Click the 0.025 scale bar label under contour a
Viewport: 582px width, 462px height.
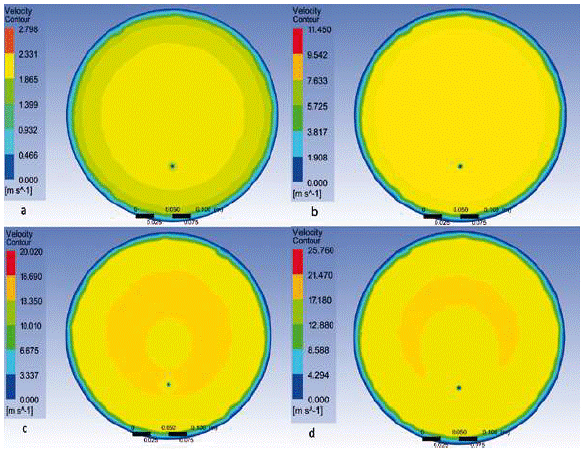coord(153,223)
